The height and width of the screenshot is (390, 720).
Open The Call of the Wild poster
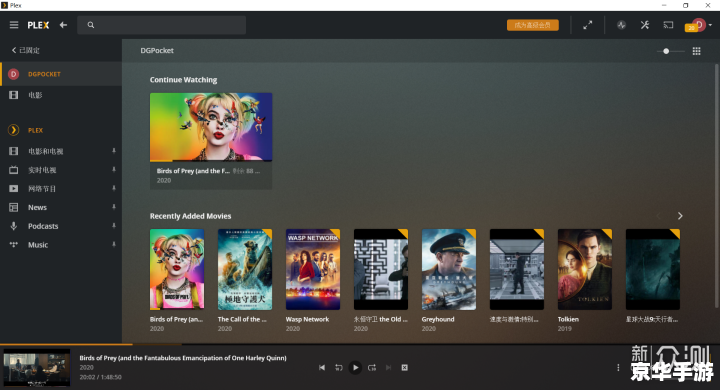245,269
